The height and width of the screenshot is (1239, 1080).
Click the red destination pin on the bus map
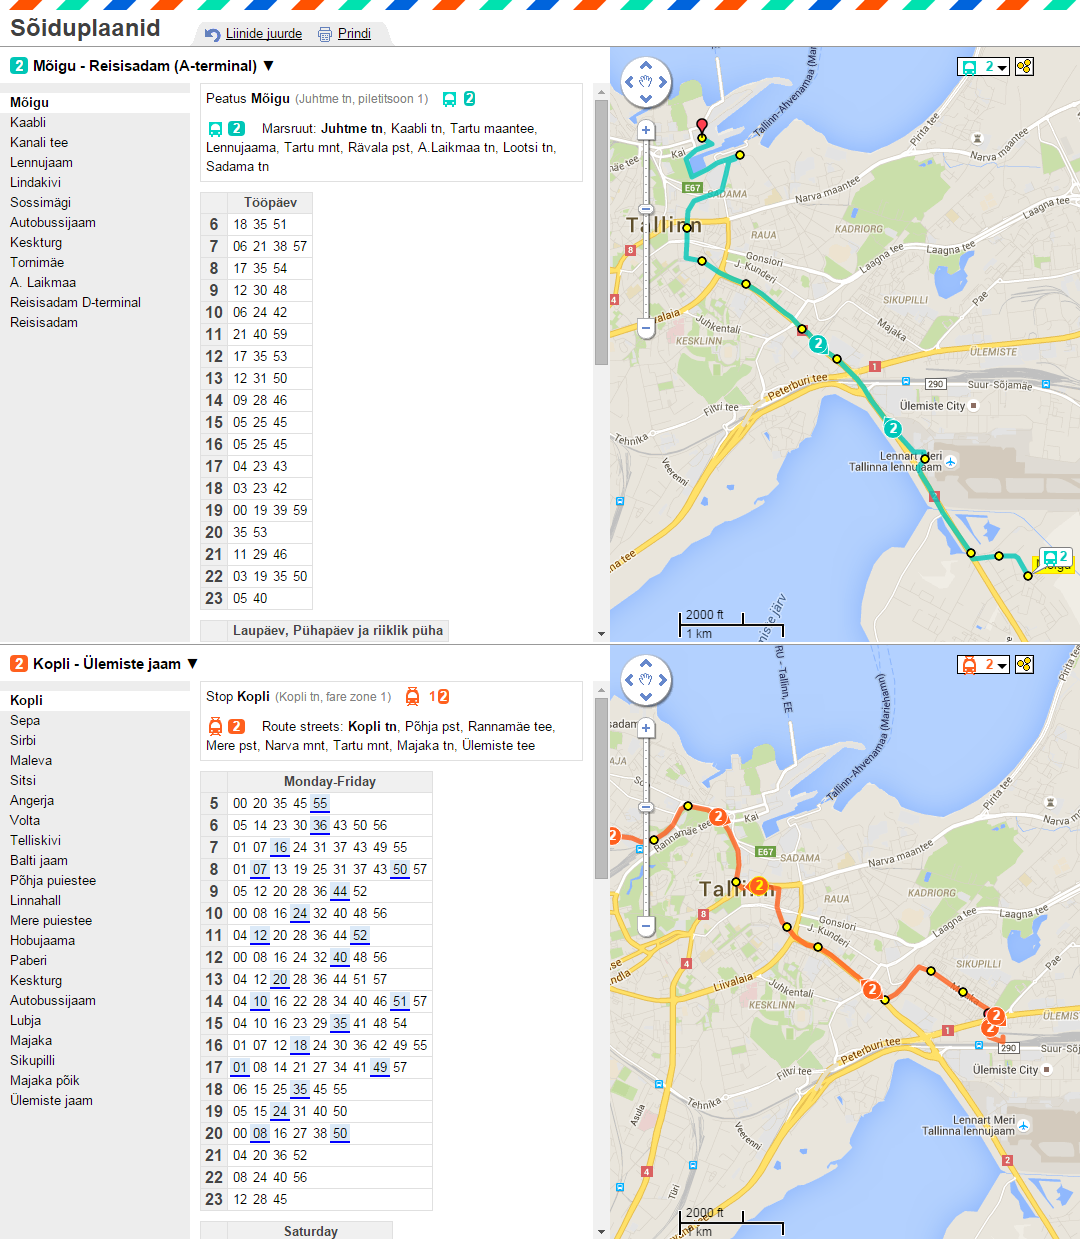(702, 127)
